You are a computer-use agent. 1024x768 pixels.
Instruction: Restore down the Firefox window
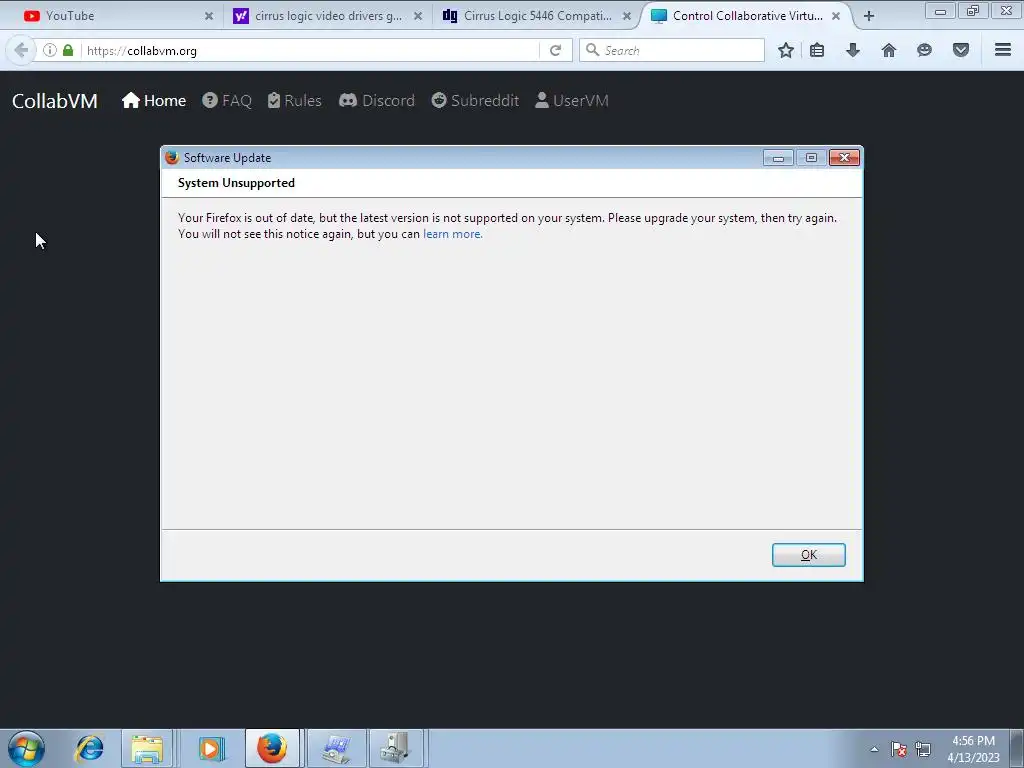pos(973,10)
